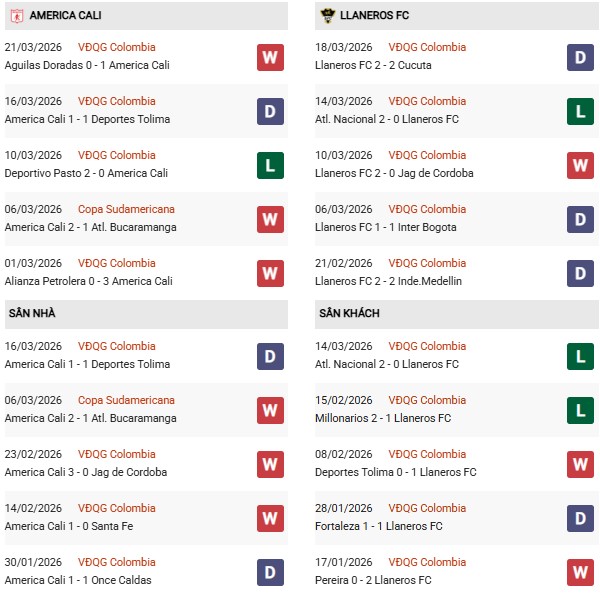Click the Llaneros FC team crest icon

[327, 16]
